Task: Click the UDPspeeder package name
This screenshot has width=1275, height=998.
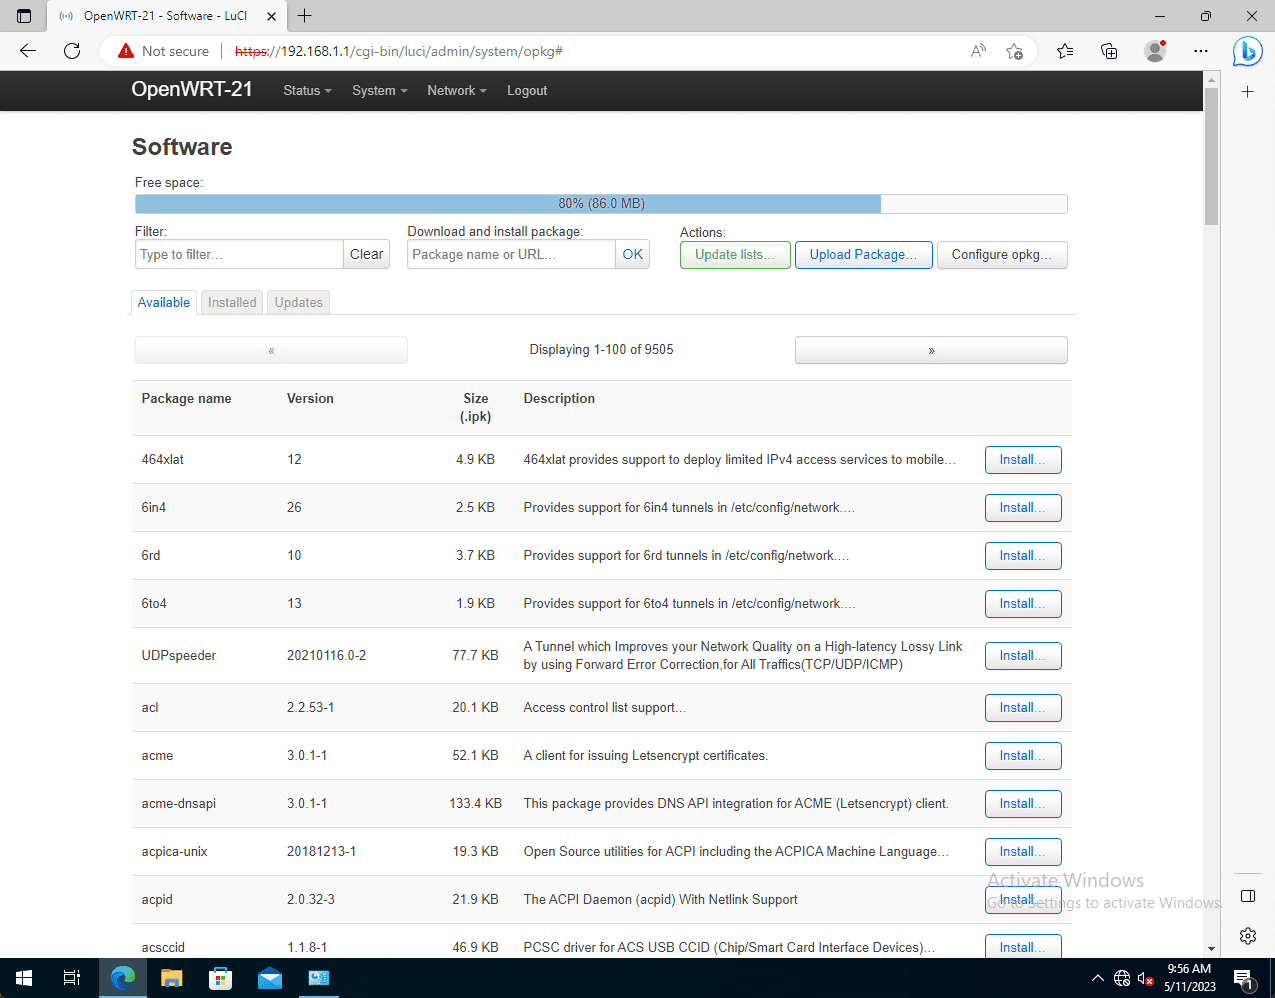Action: pos(179,655)
